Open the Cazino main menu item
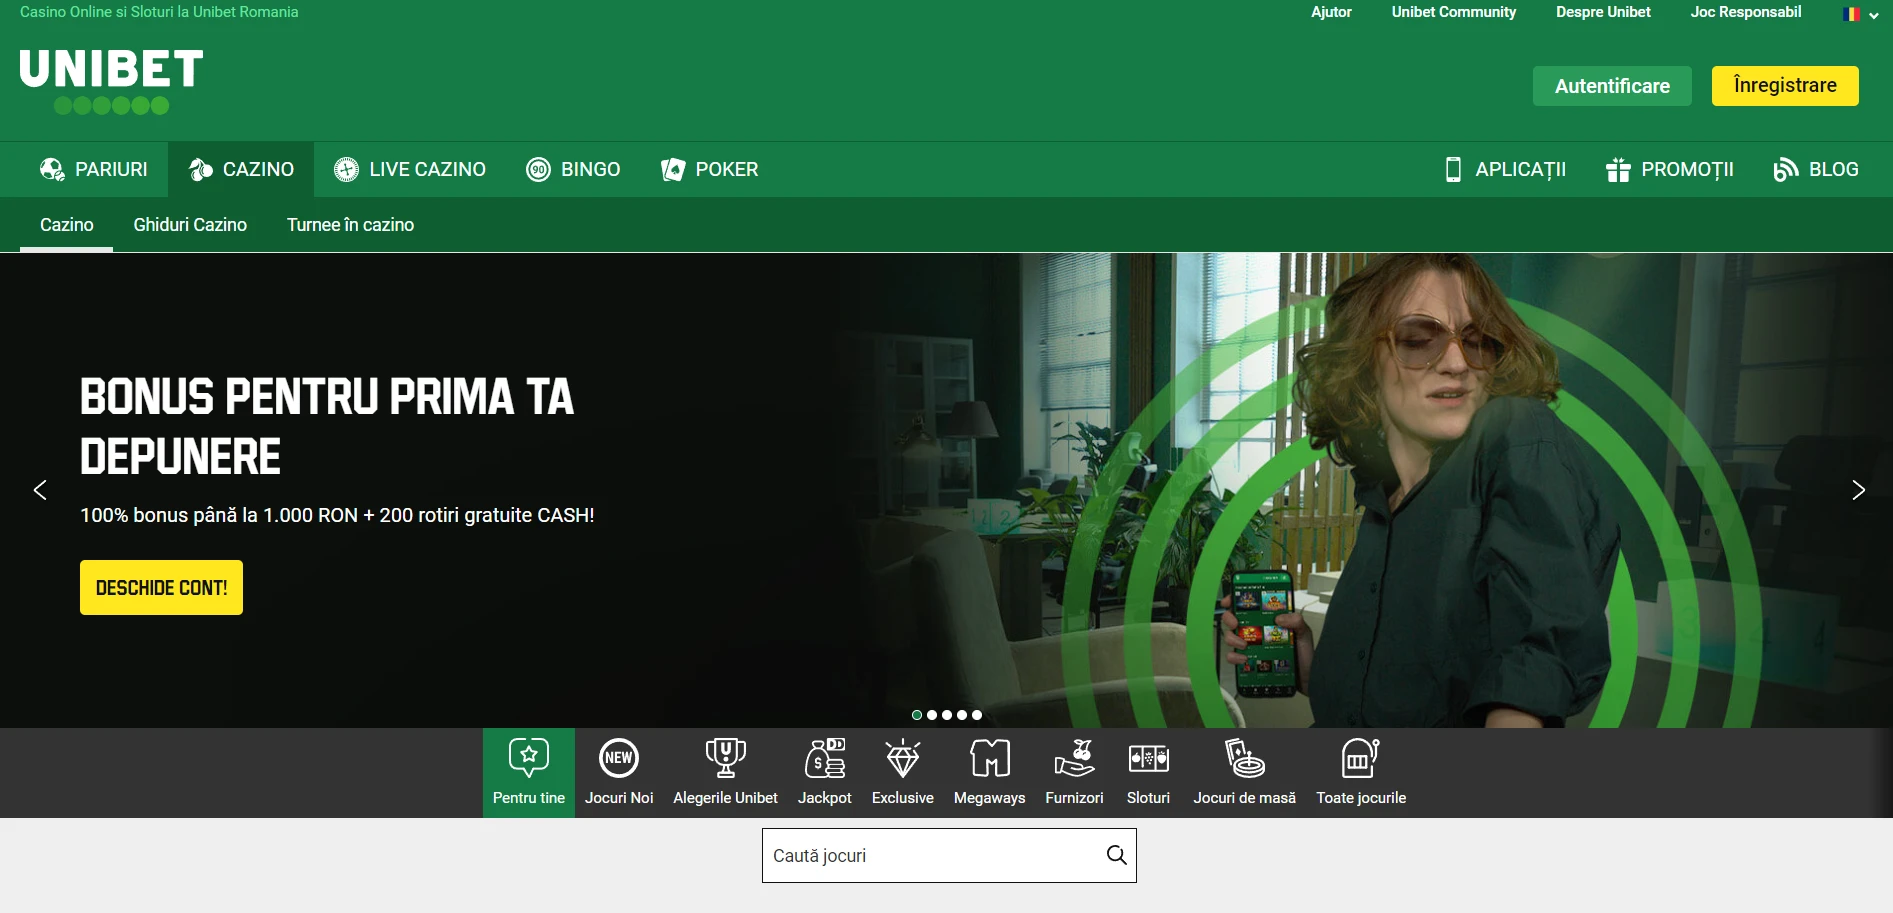Image resolution: width=1893 pixels, height=913 pixels. (241, 169)
